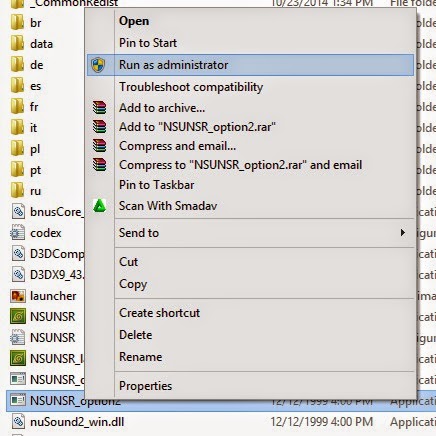Image resolution: width=436 pixels, height=436 pixels.
Task: Select Run as administrator
Action: pyautogui.click(x=250, y=65)
